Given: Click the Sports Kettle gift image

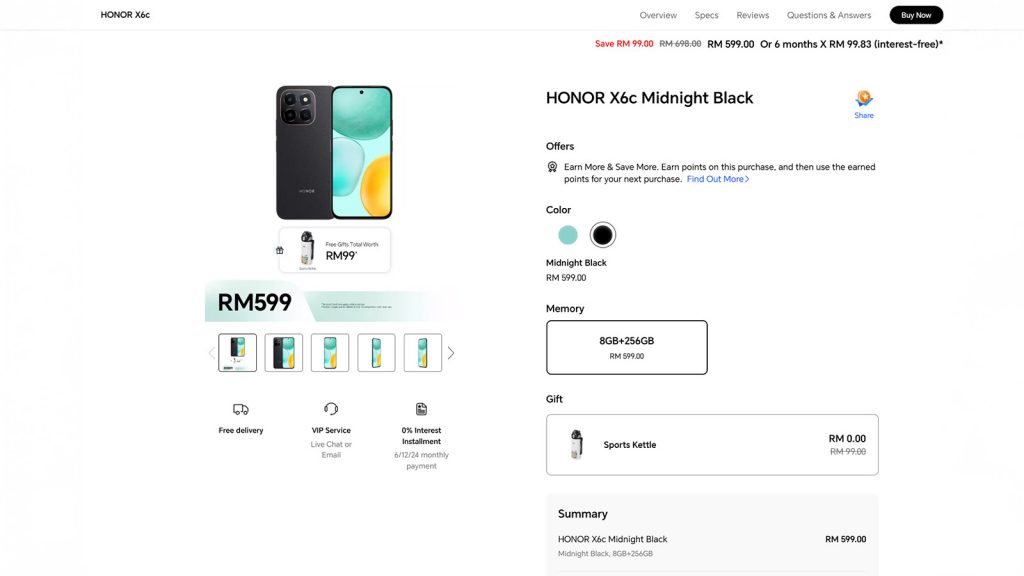Looking at the screenshot, I should coord(575,444).
